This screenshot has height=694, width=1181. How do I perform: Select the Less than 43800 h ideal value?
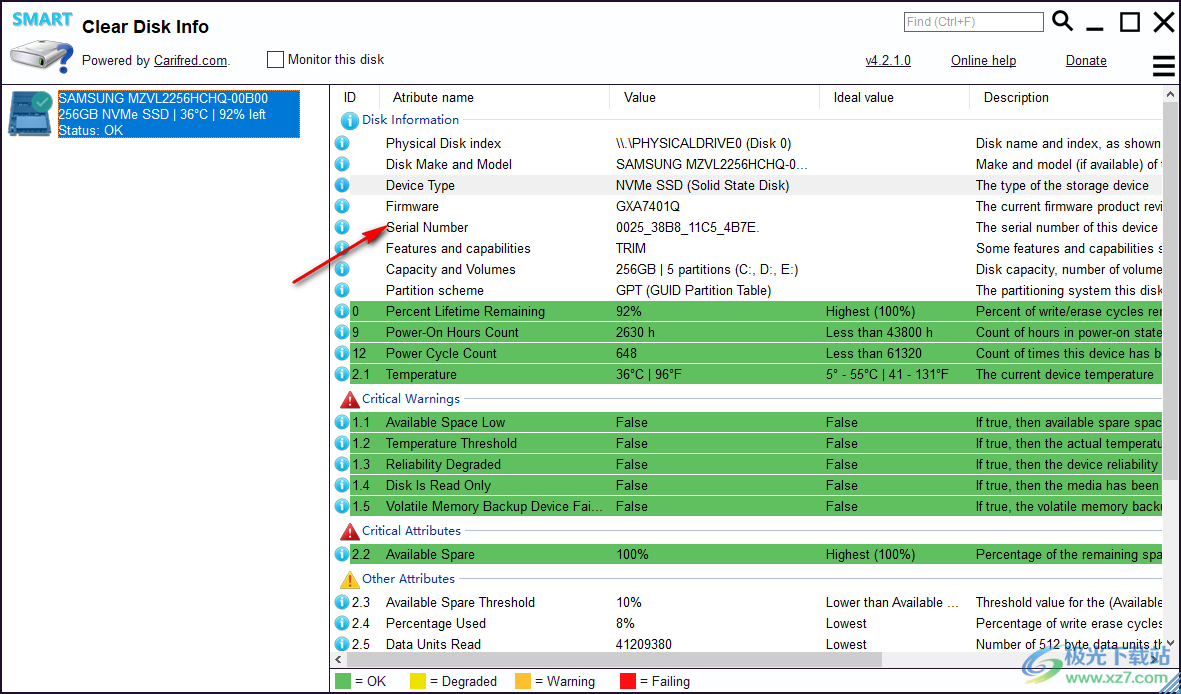pyautogui.click(x=879, y=332)
